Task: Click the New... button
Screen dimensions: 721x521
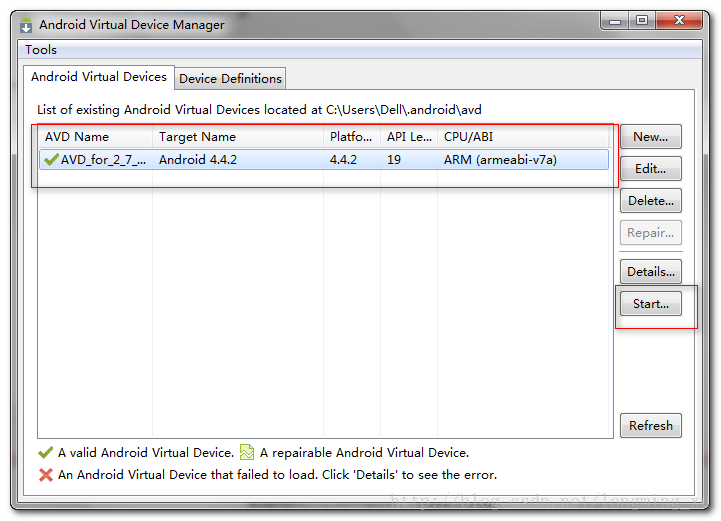Action: (x=651, y=137)
